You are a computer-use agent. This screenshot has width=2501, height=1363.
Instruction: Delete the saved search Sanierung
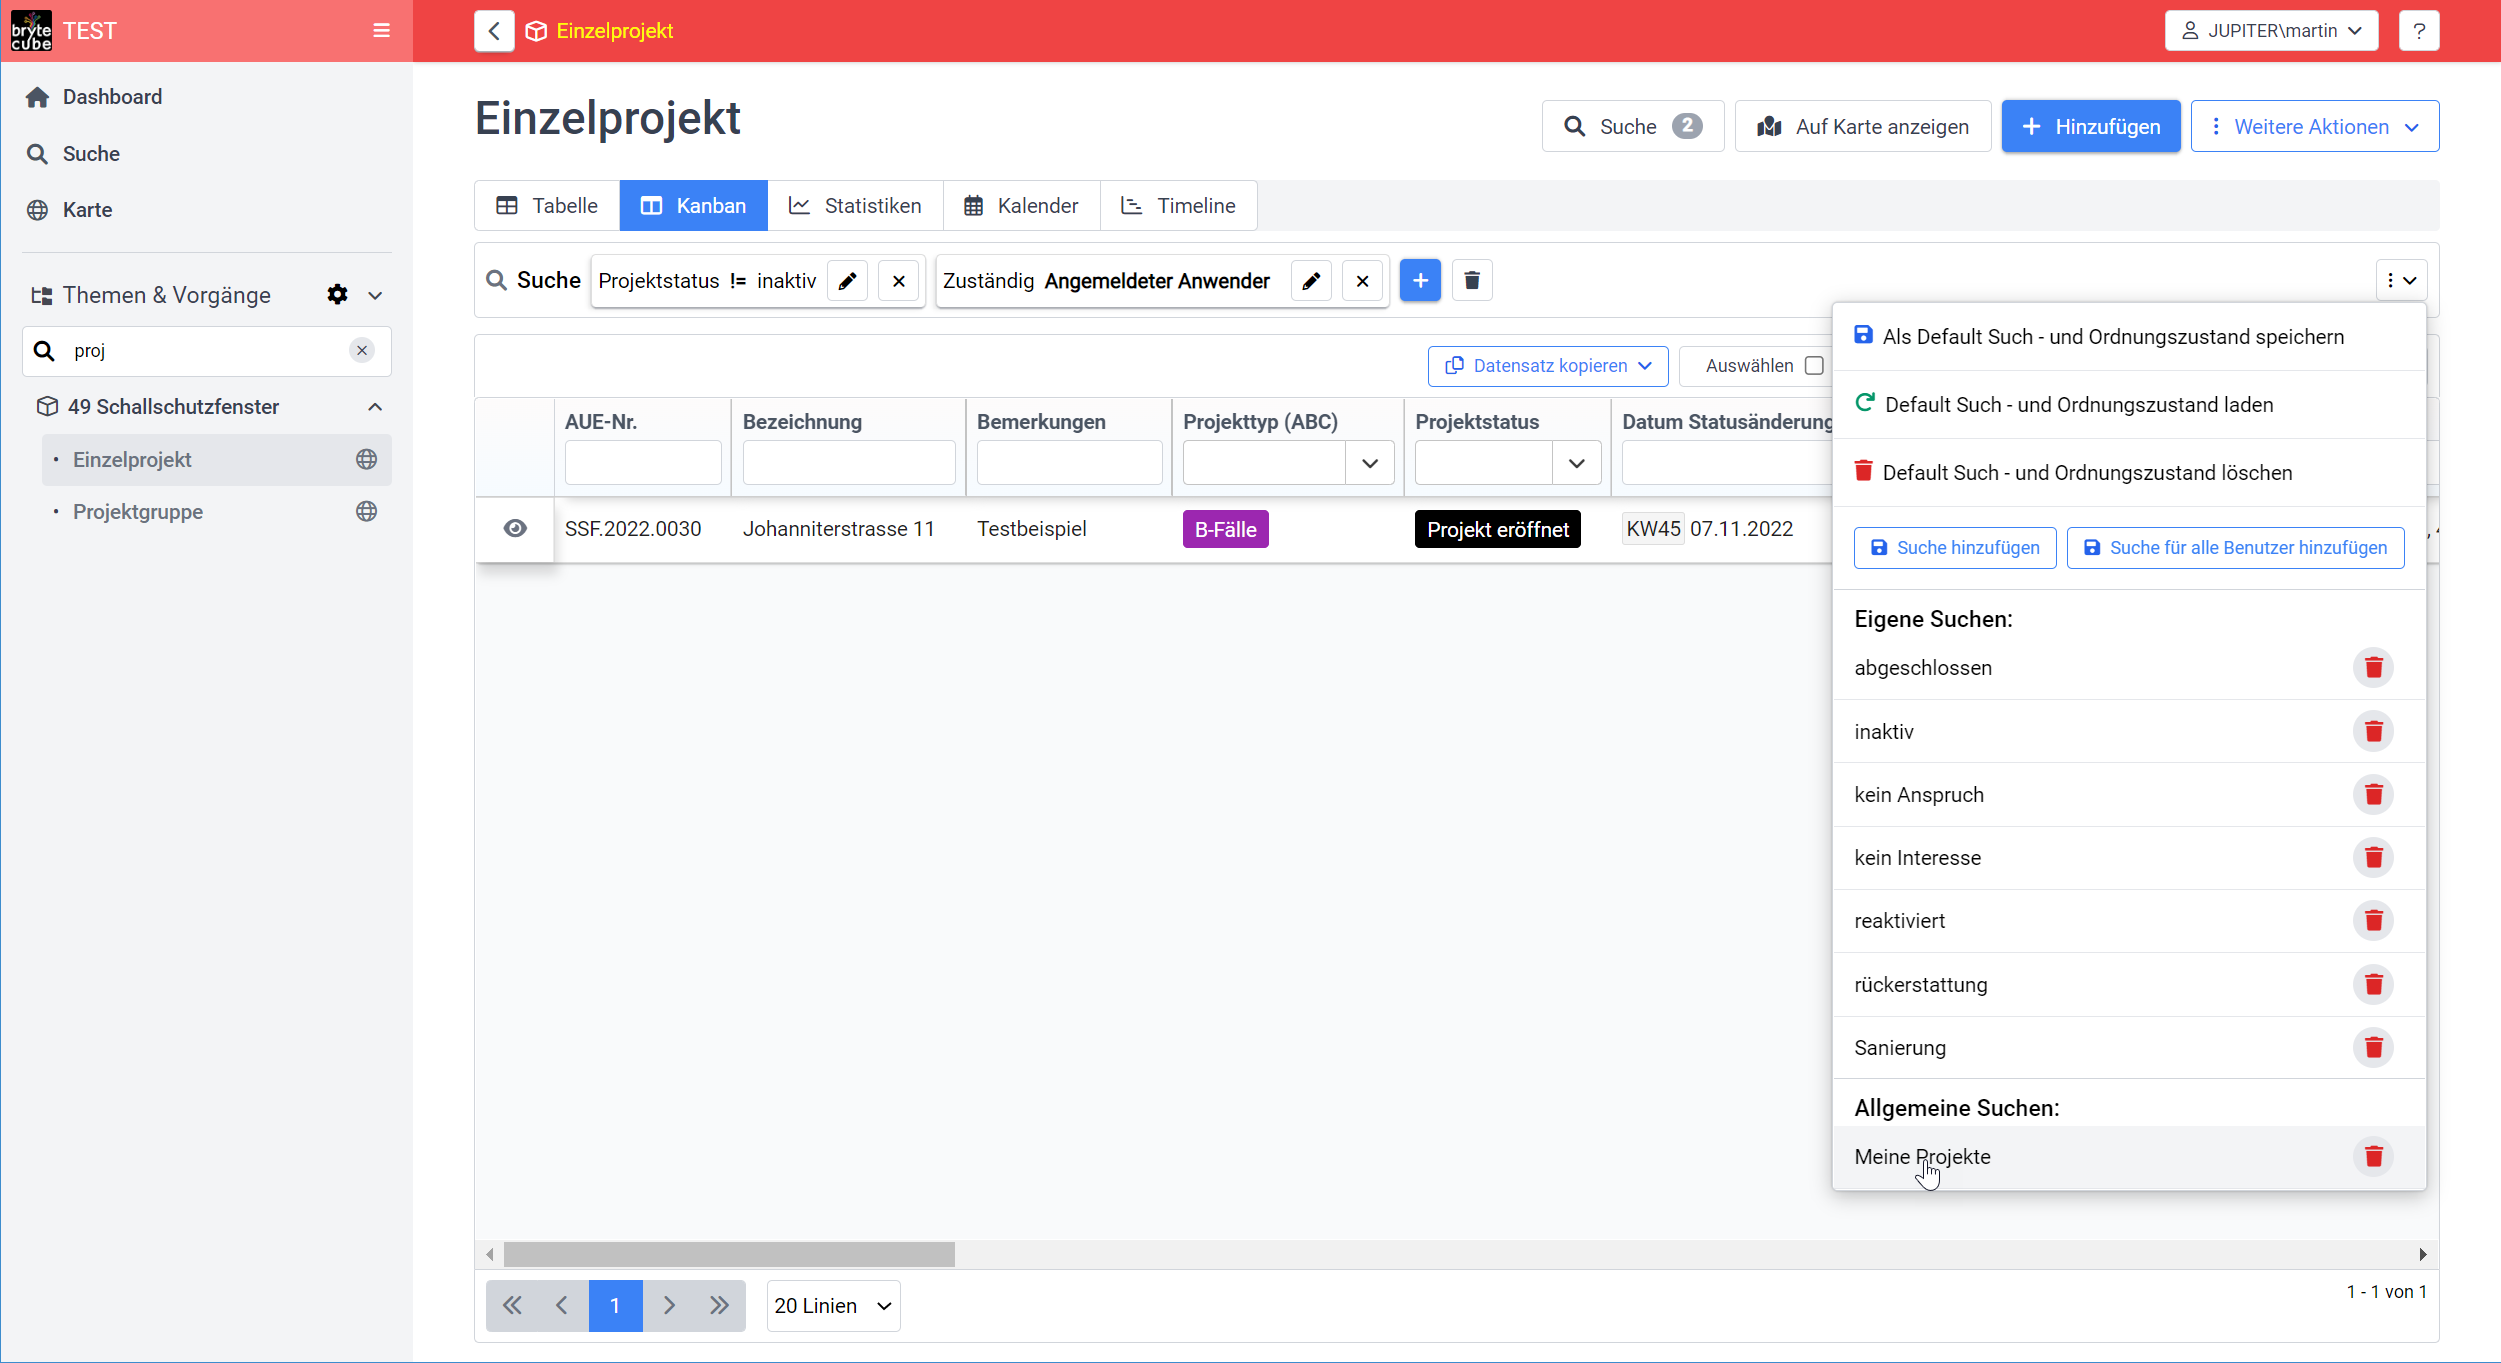[x=2373, y=1047]
